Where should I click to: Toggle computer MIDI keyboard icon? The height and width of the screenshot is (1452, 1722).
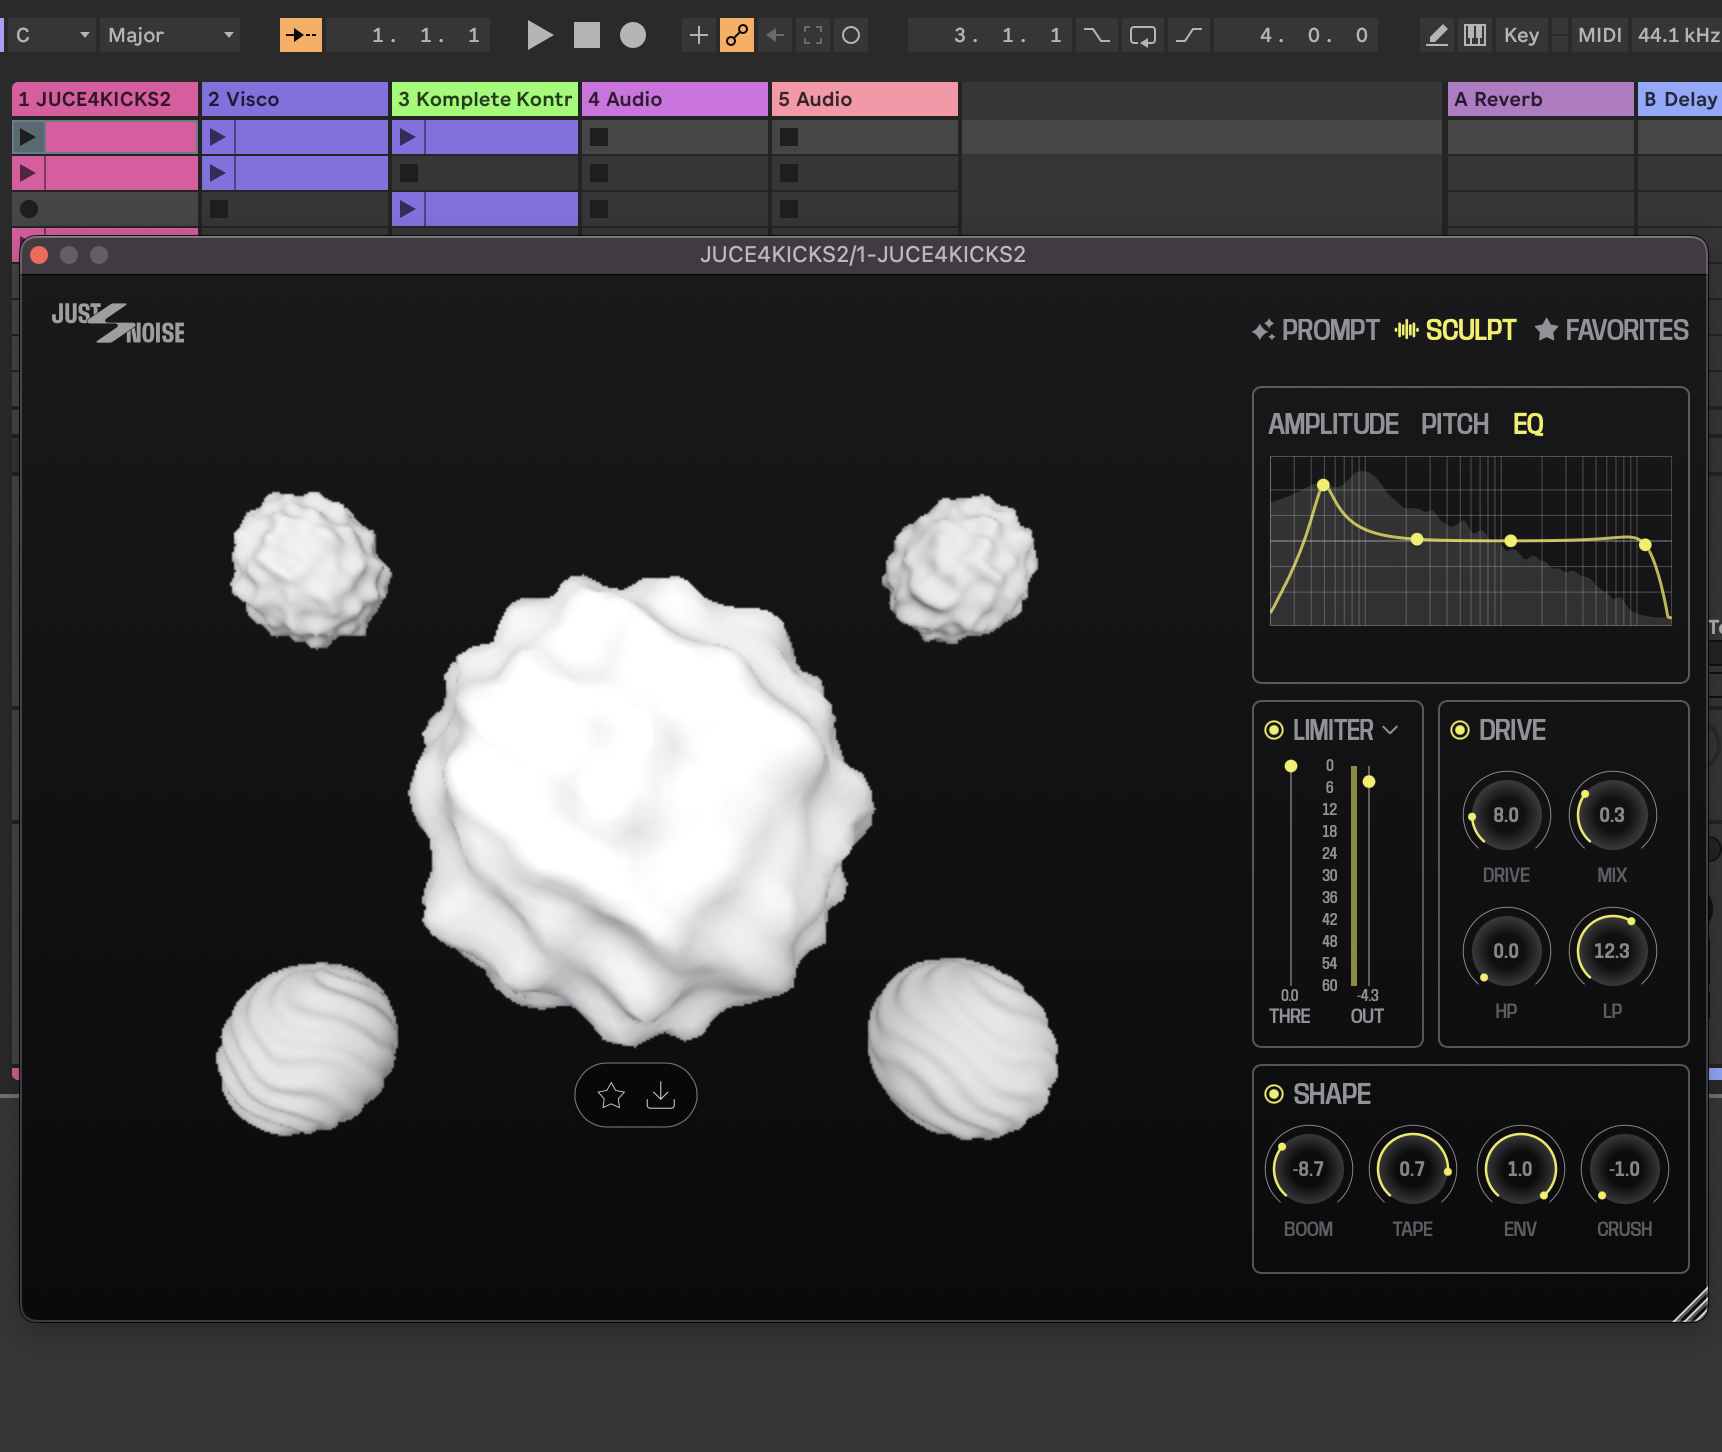pos(1475,36)
